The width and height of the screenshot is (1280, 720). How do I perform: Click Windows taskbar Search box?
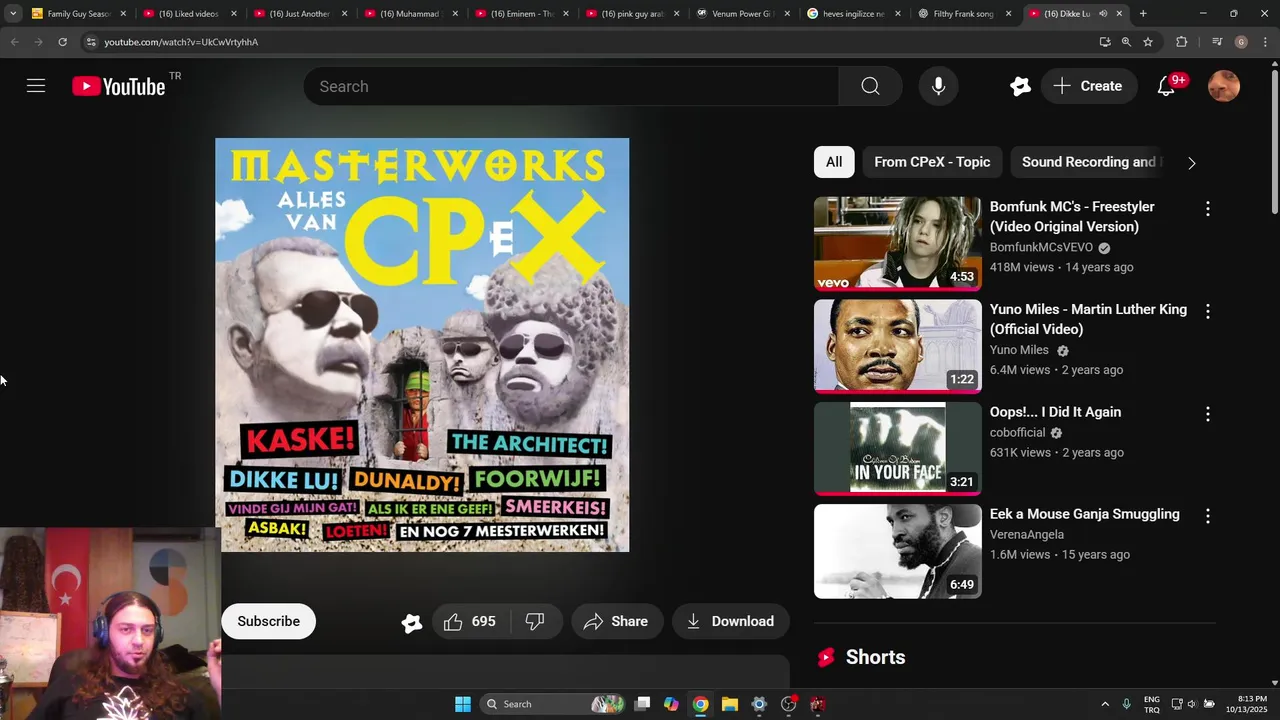click(x=552, y=704)
